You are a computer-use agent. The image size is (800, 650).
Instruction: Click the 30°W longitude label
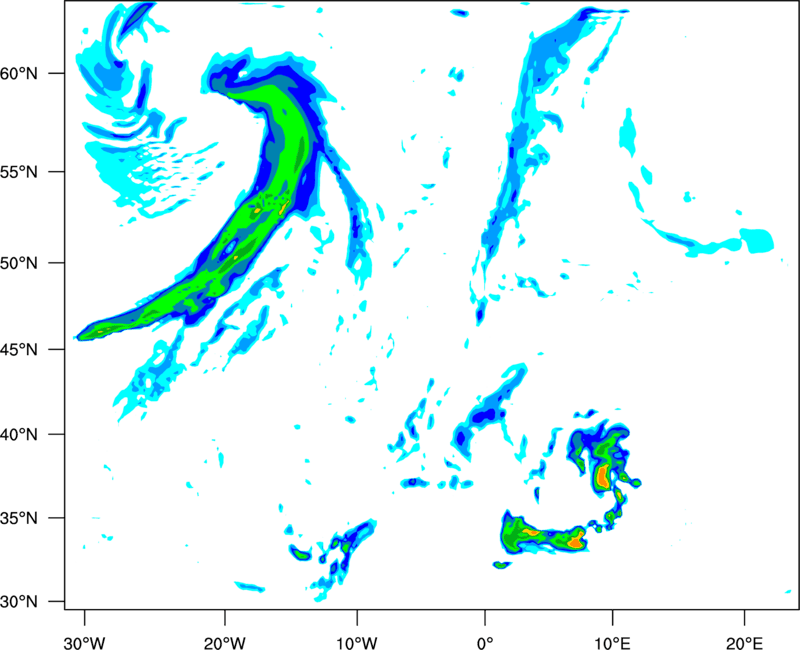pyautogui.click(x=85, y=643)
